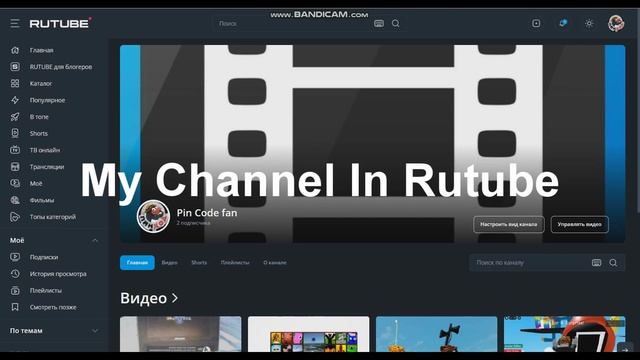Click the Pin Code fan channel avatar
Image resolution: width=640 pixels, height=360 pixels.
(x=153, y=216)
